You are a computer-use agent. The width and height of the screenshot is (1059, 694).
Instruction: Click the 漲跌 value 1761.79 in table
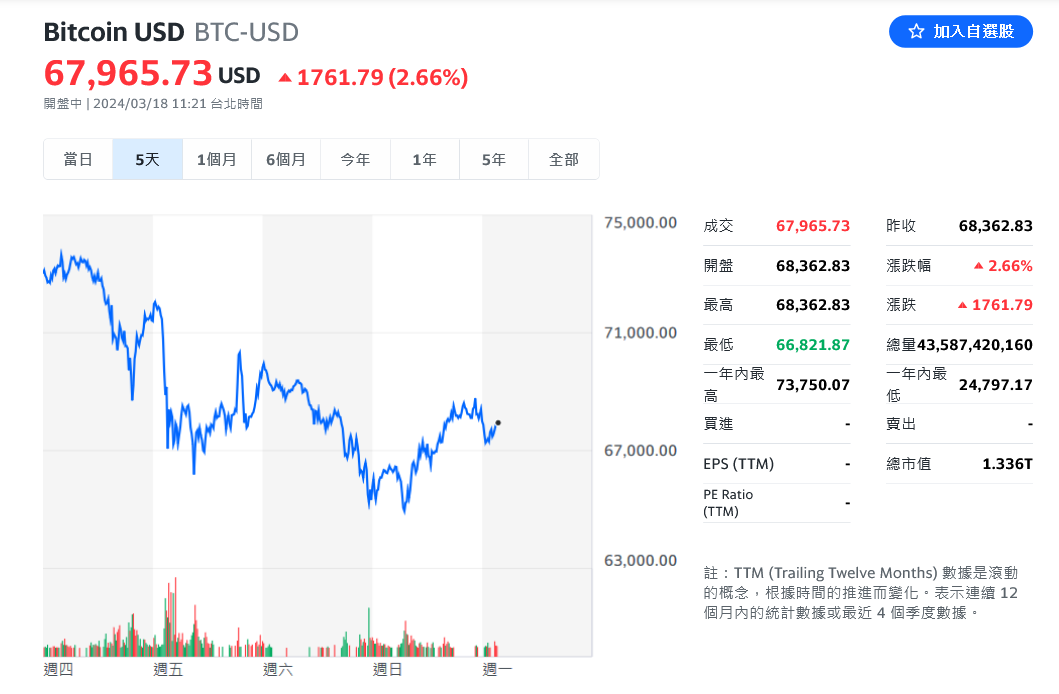(x=1002, y=305)
